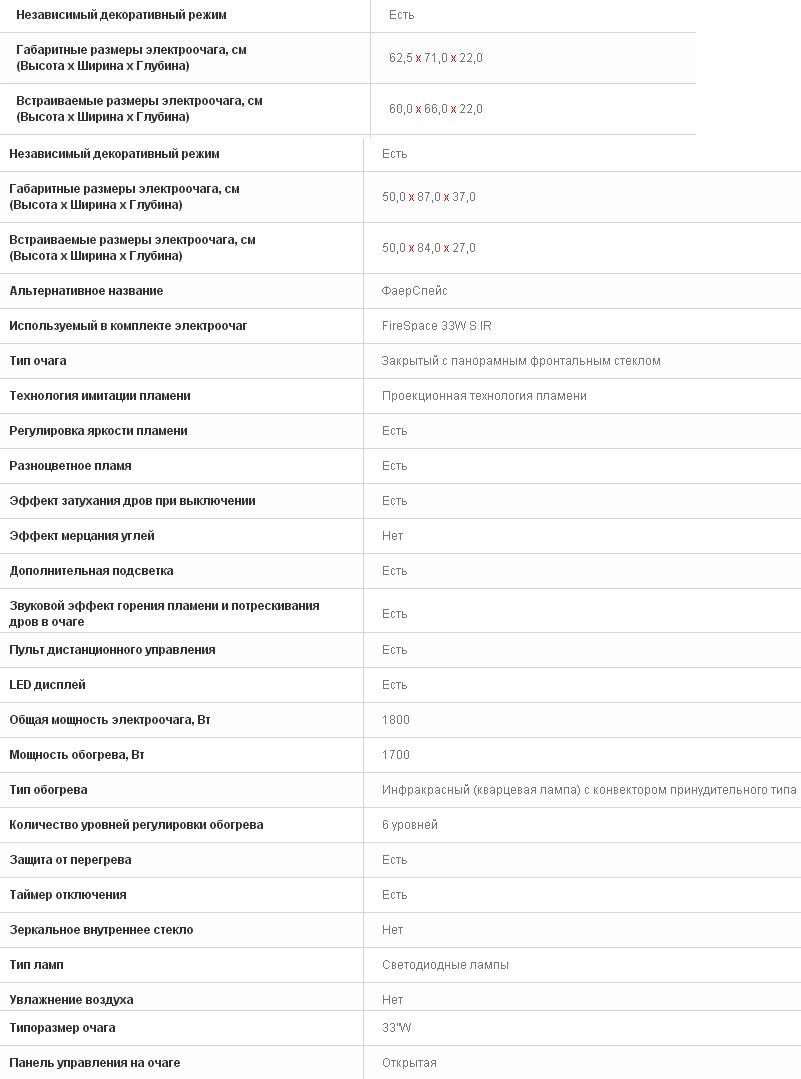Click the "Пульт дистанционного управления" label
The height and width of the screenshot is (1079, 801).
point(112,650)
